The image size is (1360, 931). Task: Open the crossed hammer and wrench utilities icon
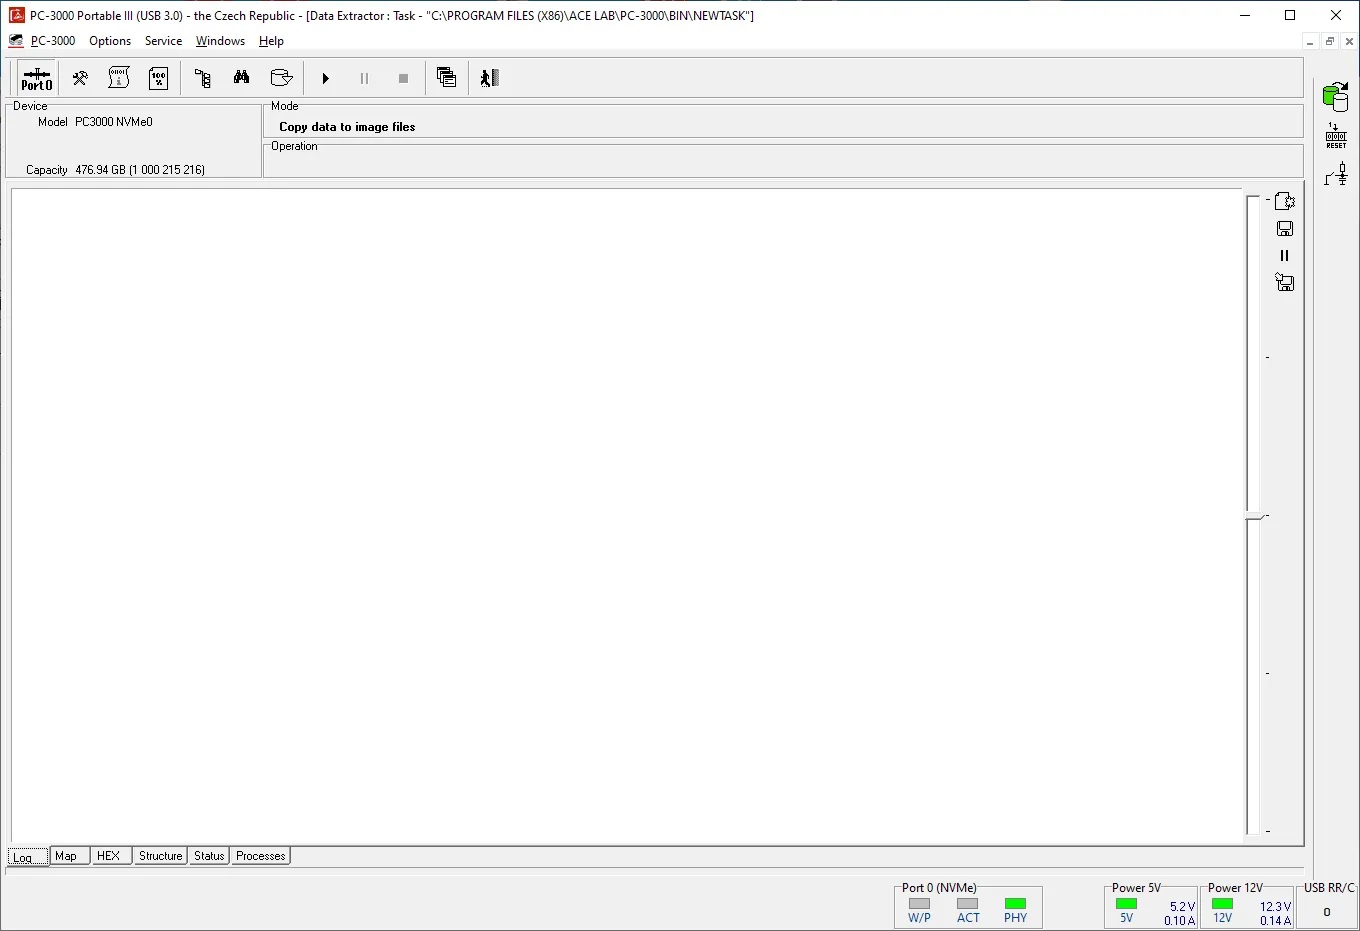(x=80, y=78)
